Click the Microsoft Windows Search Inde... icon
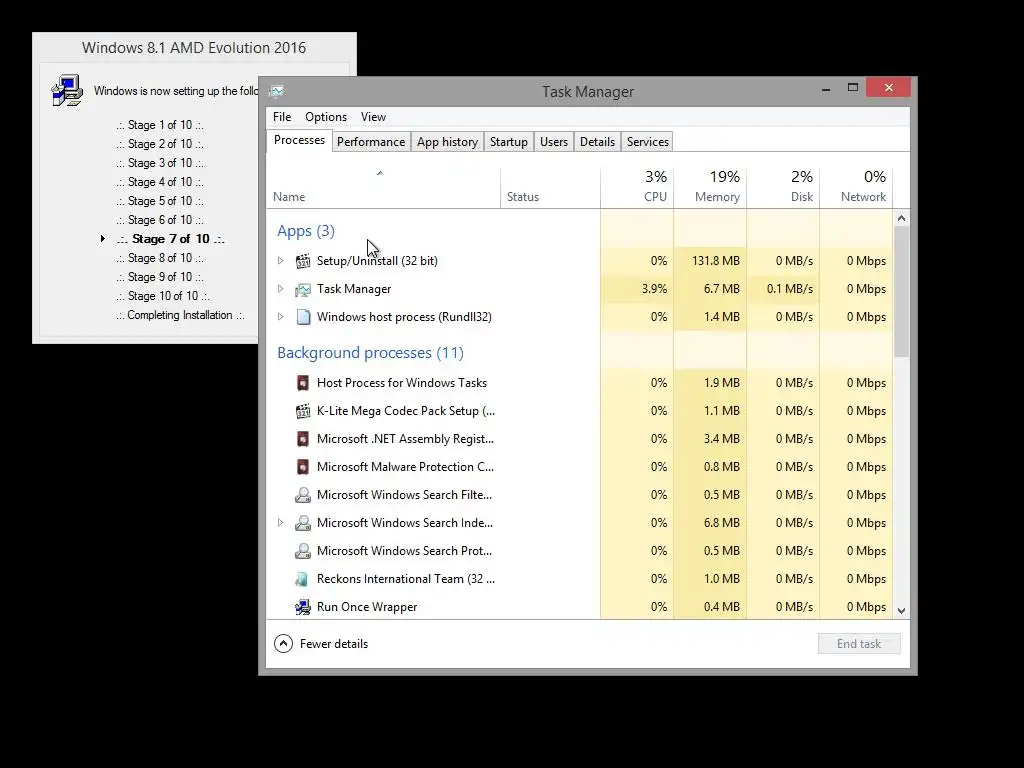1024x768 pixels. click(302, 524)
